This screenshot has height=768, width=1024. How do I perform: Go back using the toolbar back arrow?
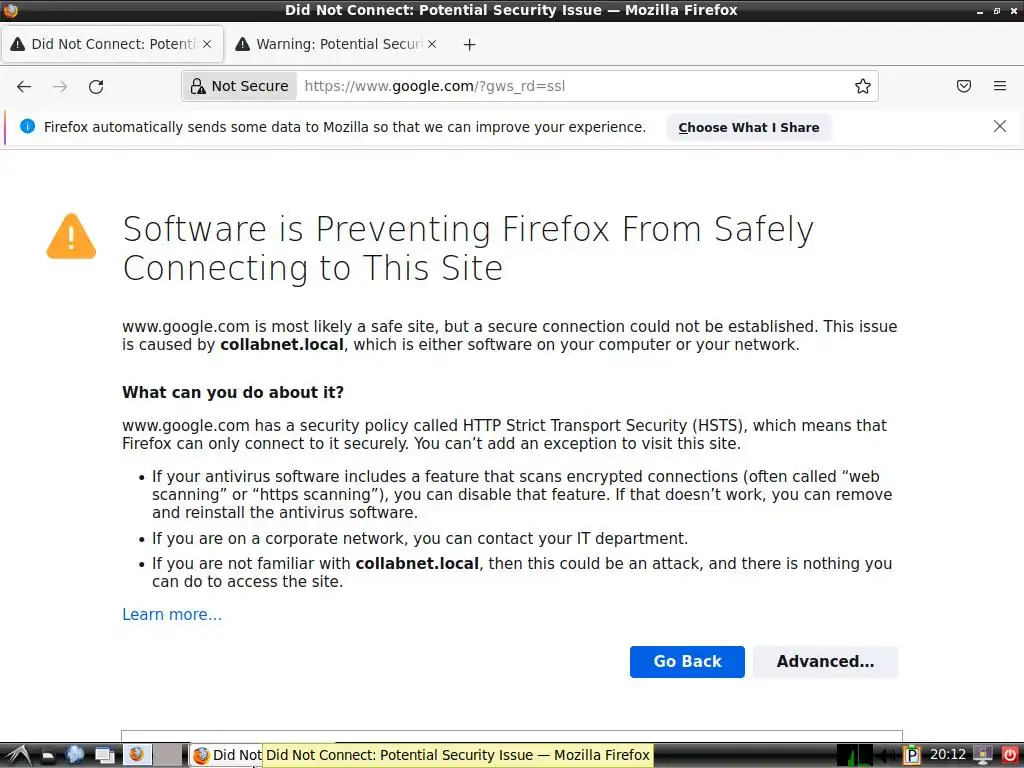[24, 86]
